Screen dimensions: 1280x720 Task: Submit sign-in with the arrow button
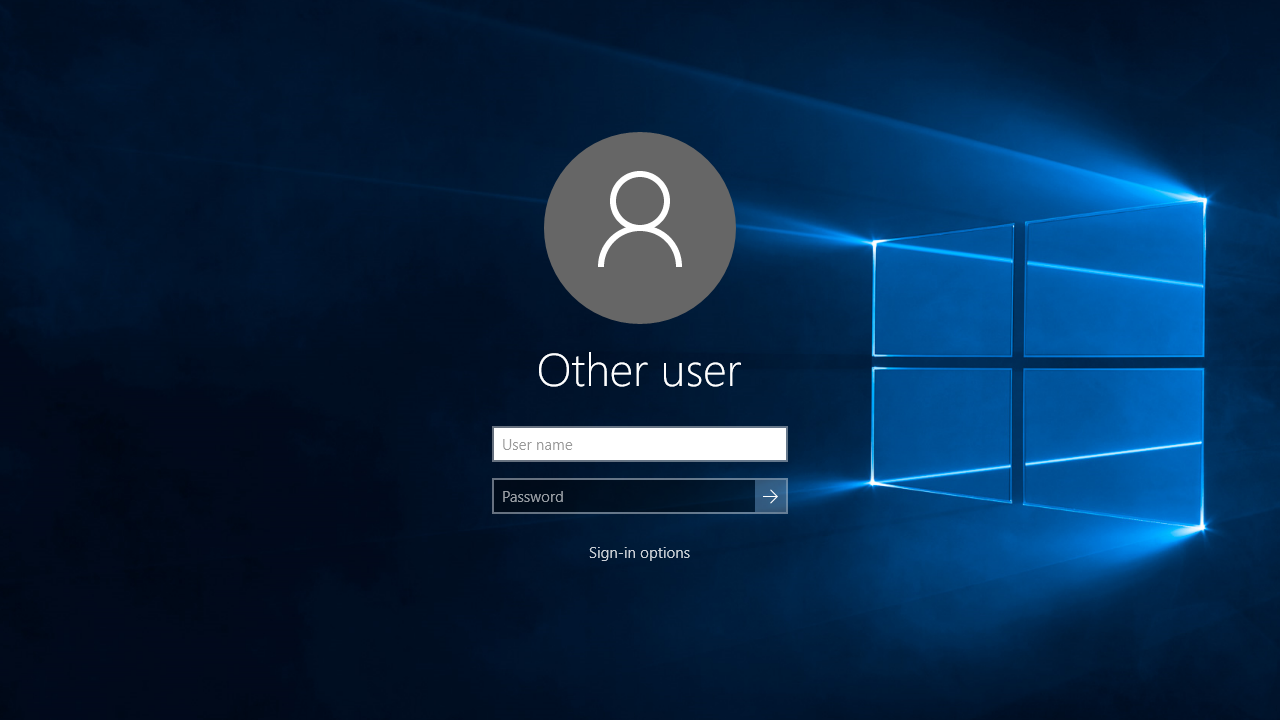click(771, 496)
